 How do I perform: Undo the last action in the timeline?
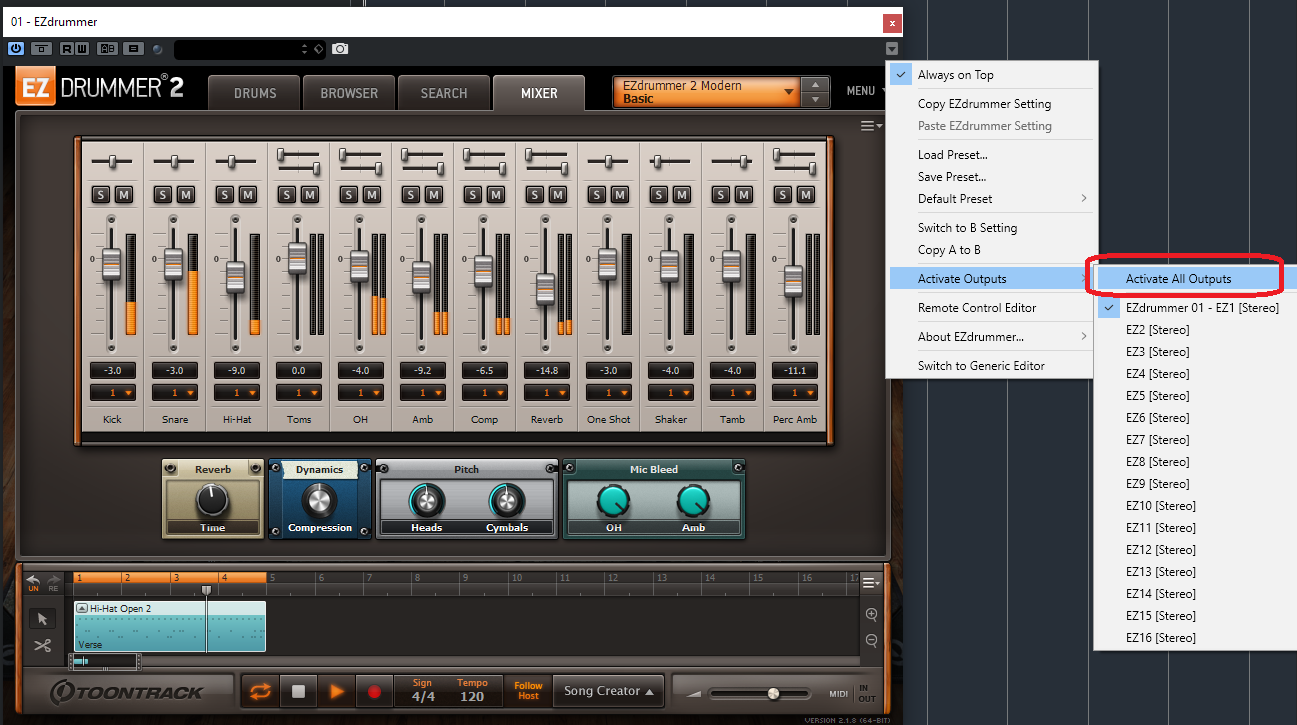pos(33,582)
